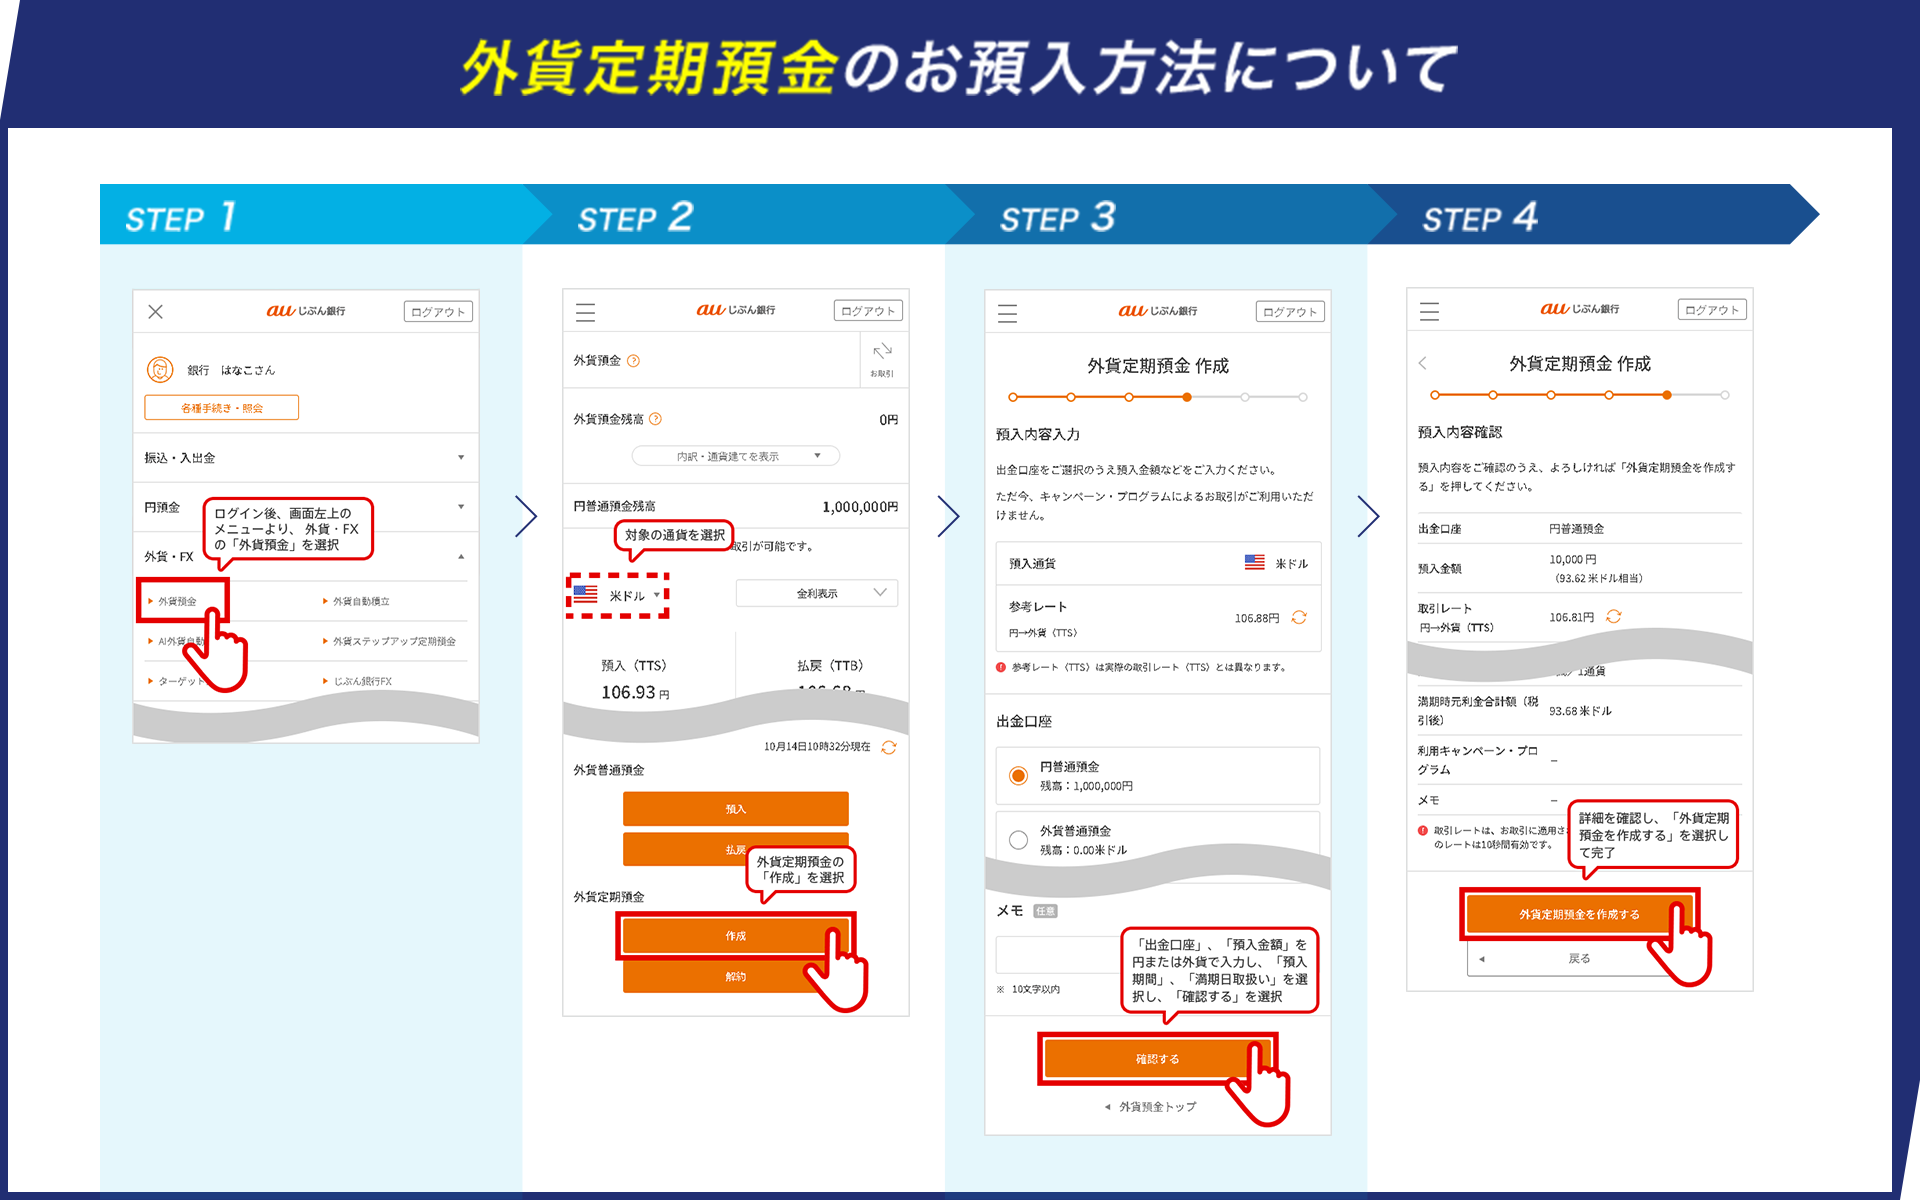Viewport: 1920px width, 1200px height.
Task: Click refresh icon beside 106.81円 rate
Action: click(1613, 617)
